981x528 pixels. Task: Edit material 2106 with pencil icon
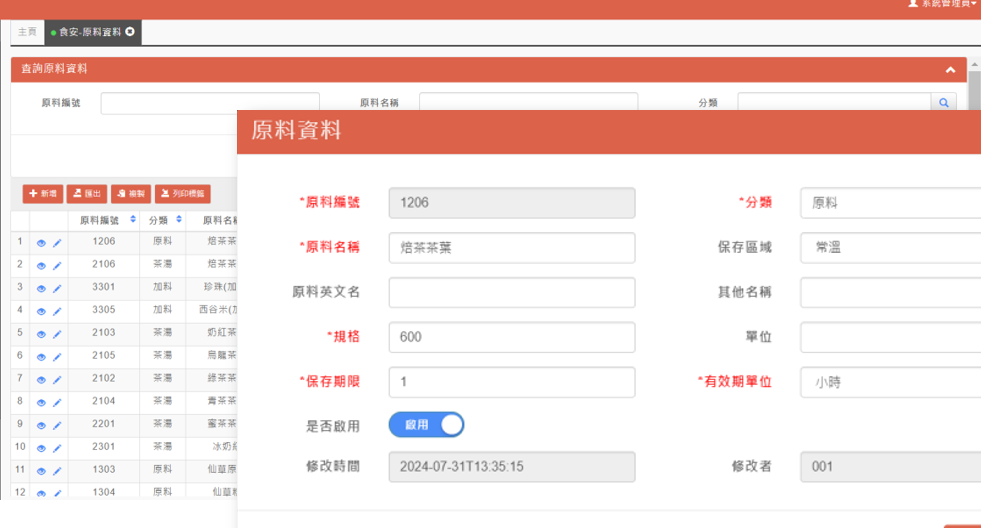[x=57, y=266]
